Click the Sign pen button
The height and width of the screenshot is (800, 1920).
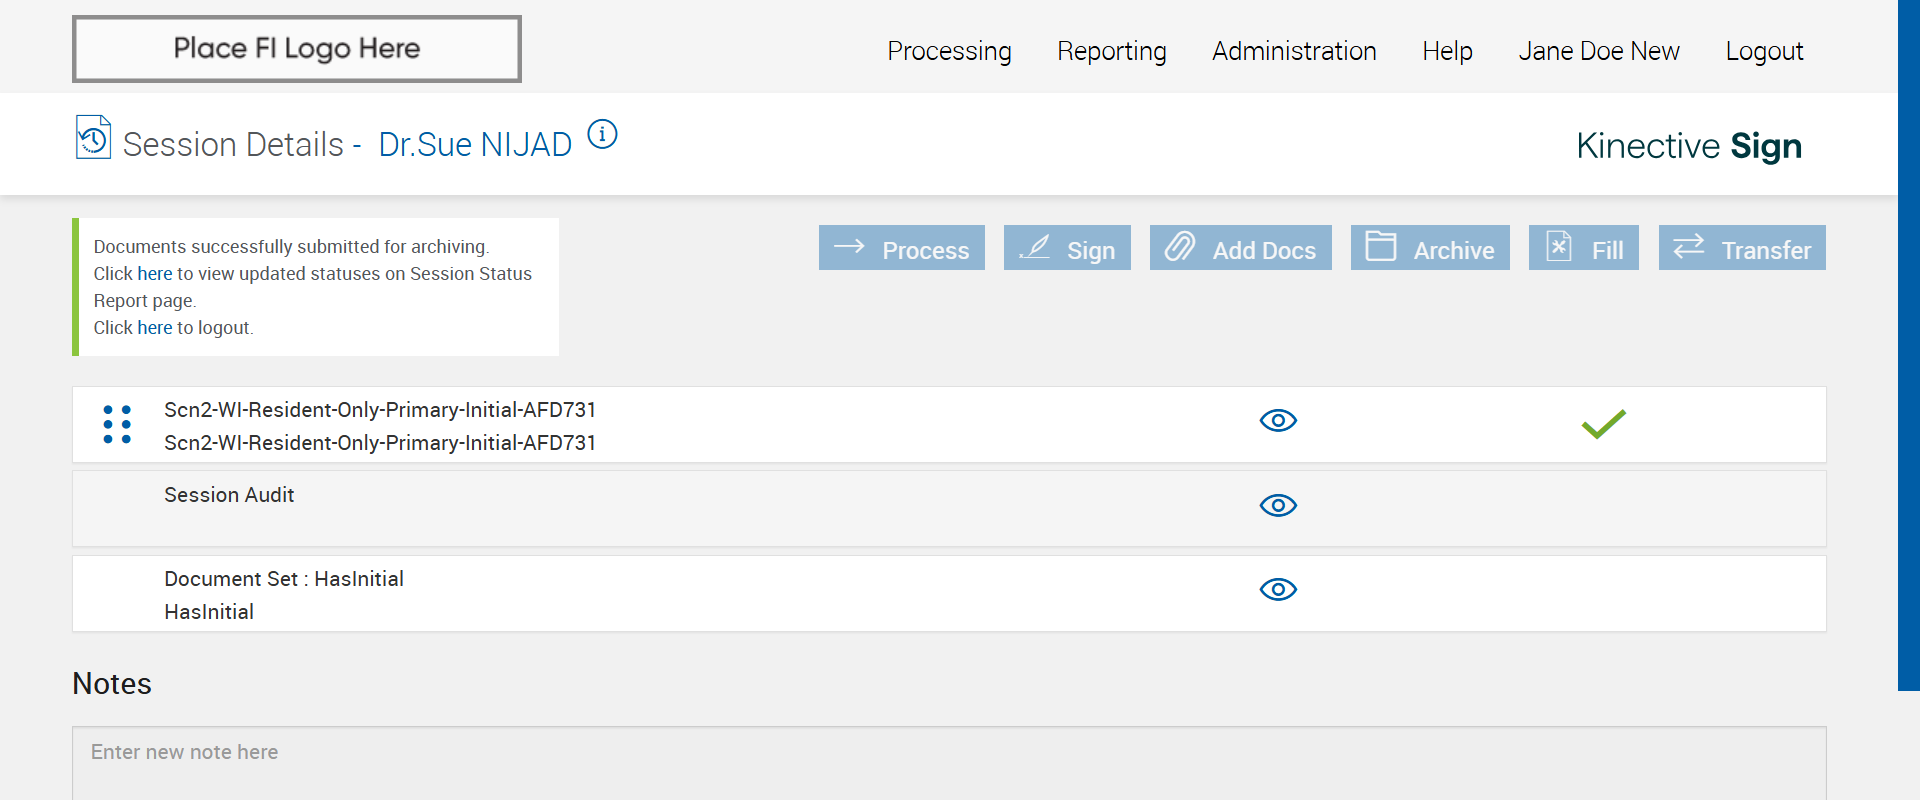coord(1067,248)
